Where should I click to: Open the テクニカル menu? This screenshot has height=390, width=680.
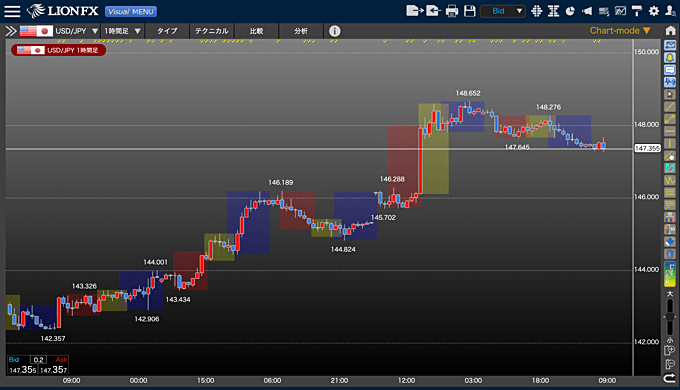tap(211, 31)
